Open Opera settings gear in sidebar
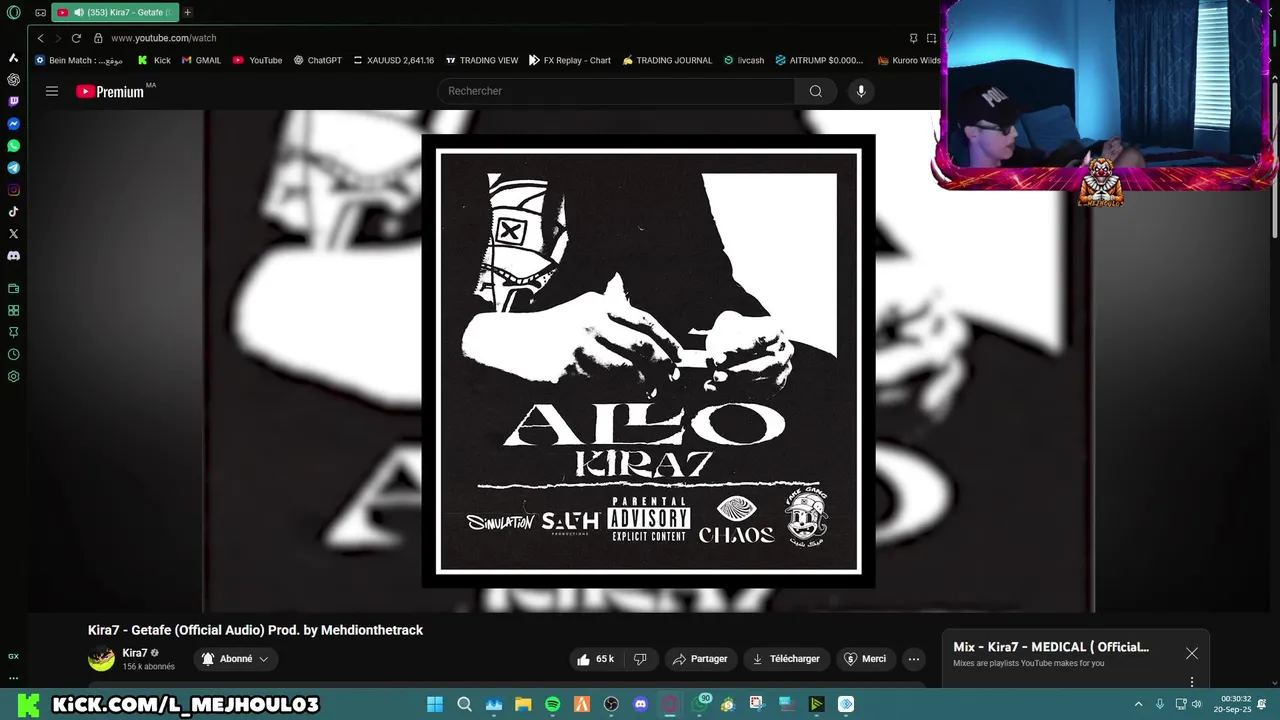This screenshot has height=720, width=1280. pyautogui.click(x=13, y=377)
